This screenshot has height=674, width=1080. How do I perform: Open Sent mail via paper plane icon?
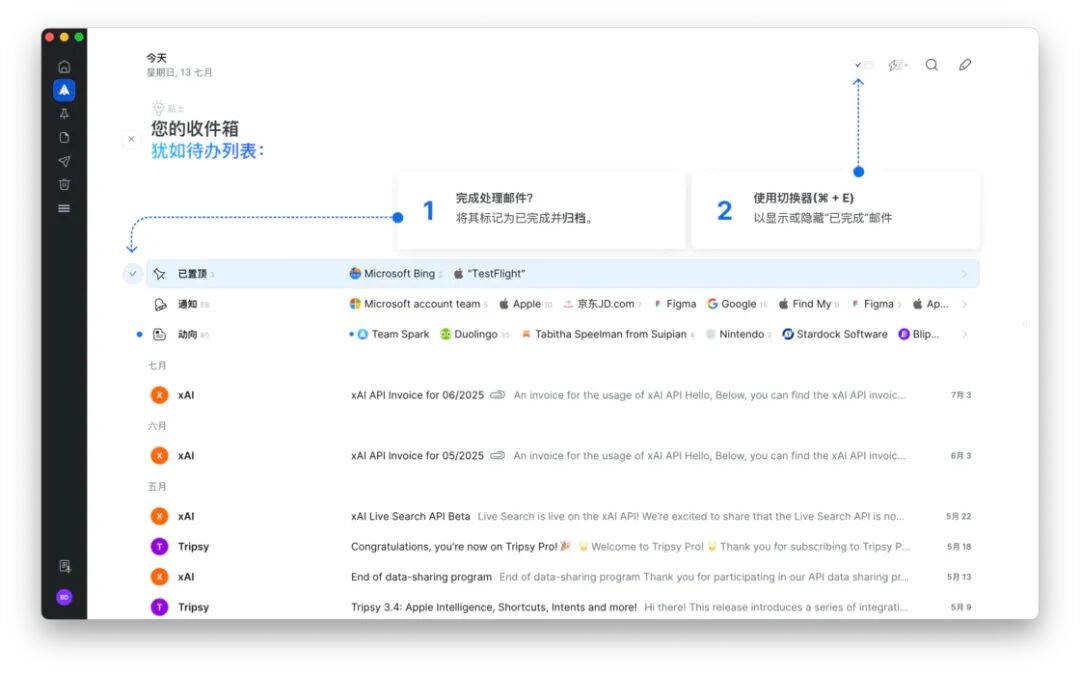pos(64,161)
